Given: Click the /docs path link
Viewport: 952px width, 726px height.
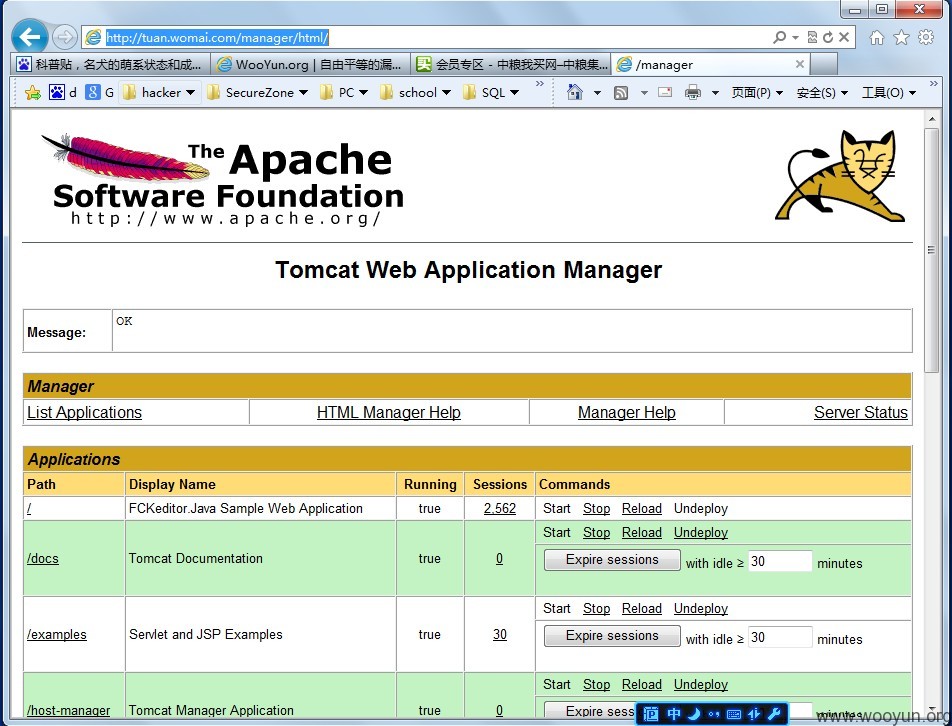Looking at the screenshot, I should [x=42, y=558].
